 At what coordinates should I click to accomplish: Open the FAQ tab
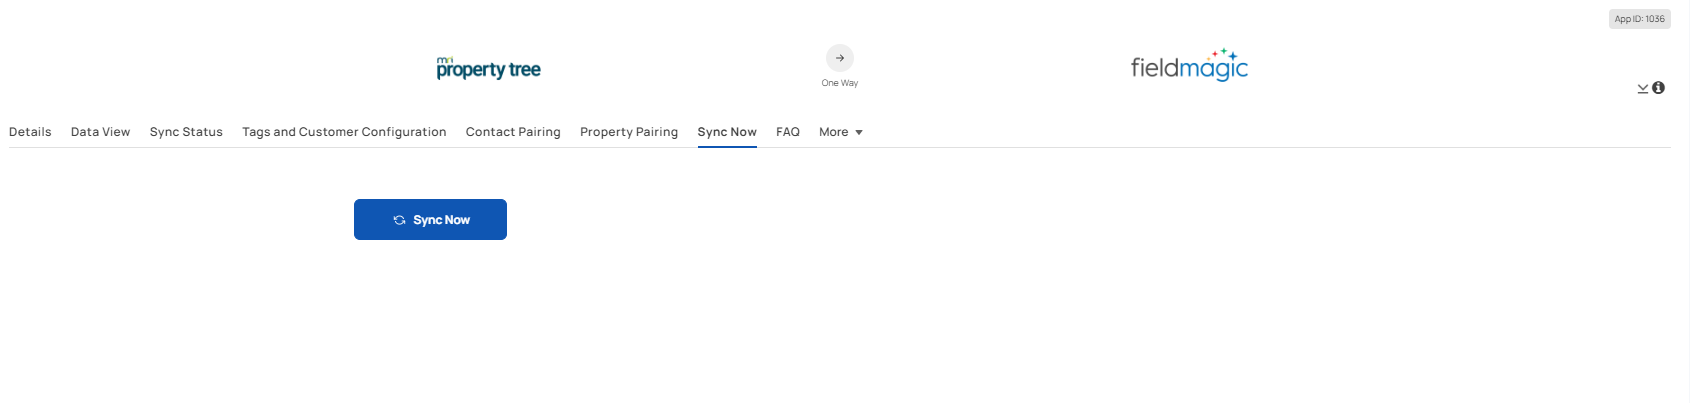pos(788,132)
